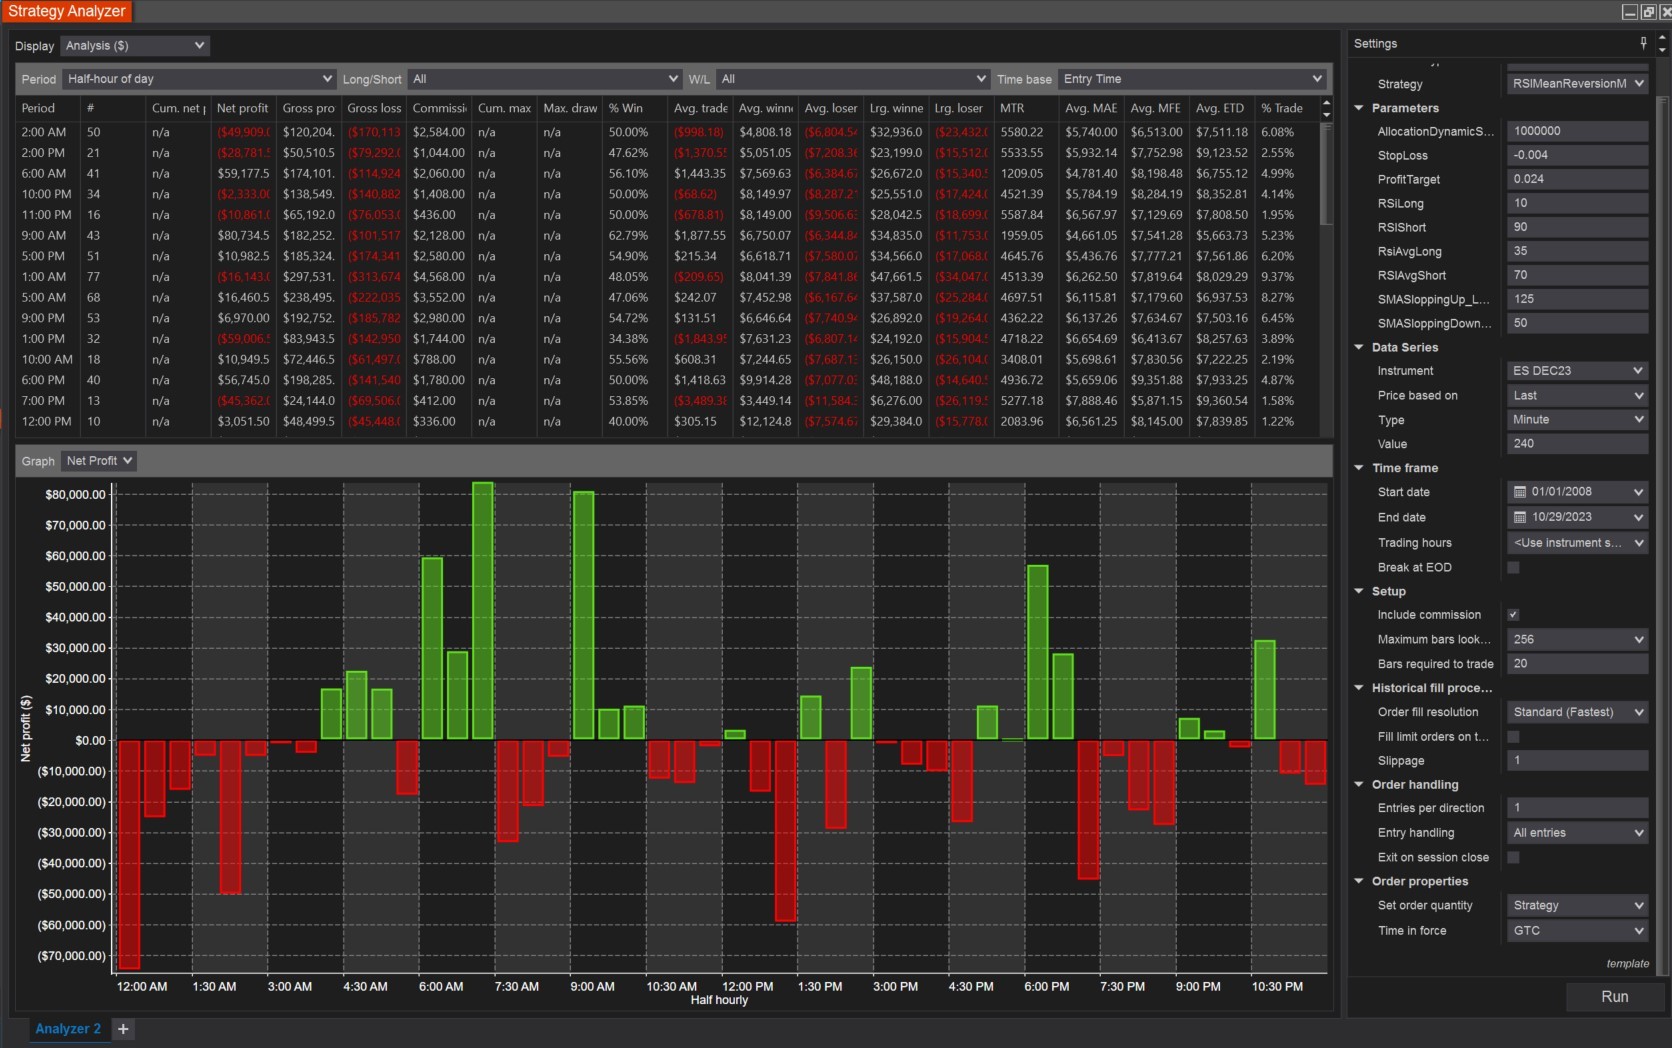The image size is (1672, 1048).
Task: Sort by the Net profit column header
Action: [x=243, y=108]
